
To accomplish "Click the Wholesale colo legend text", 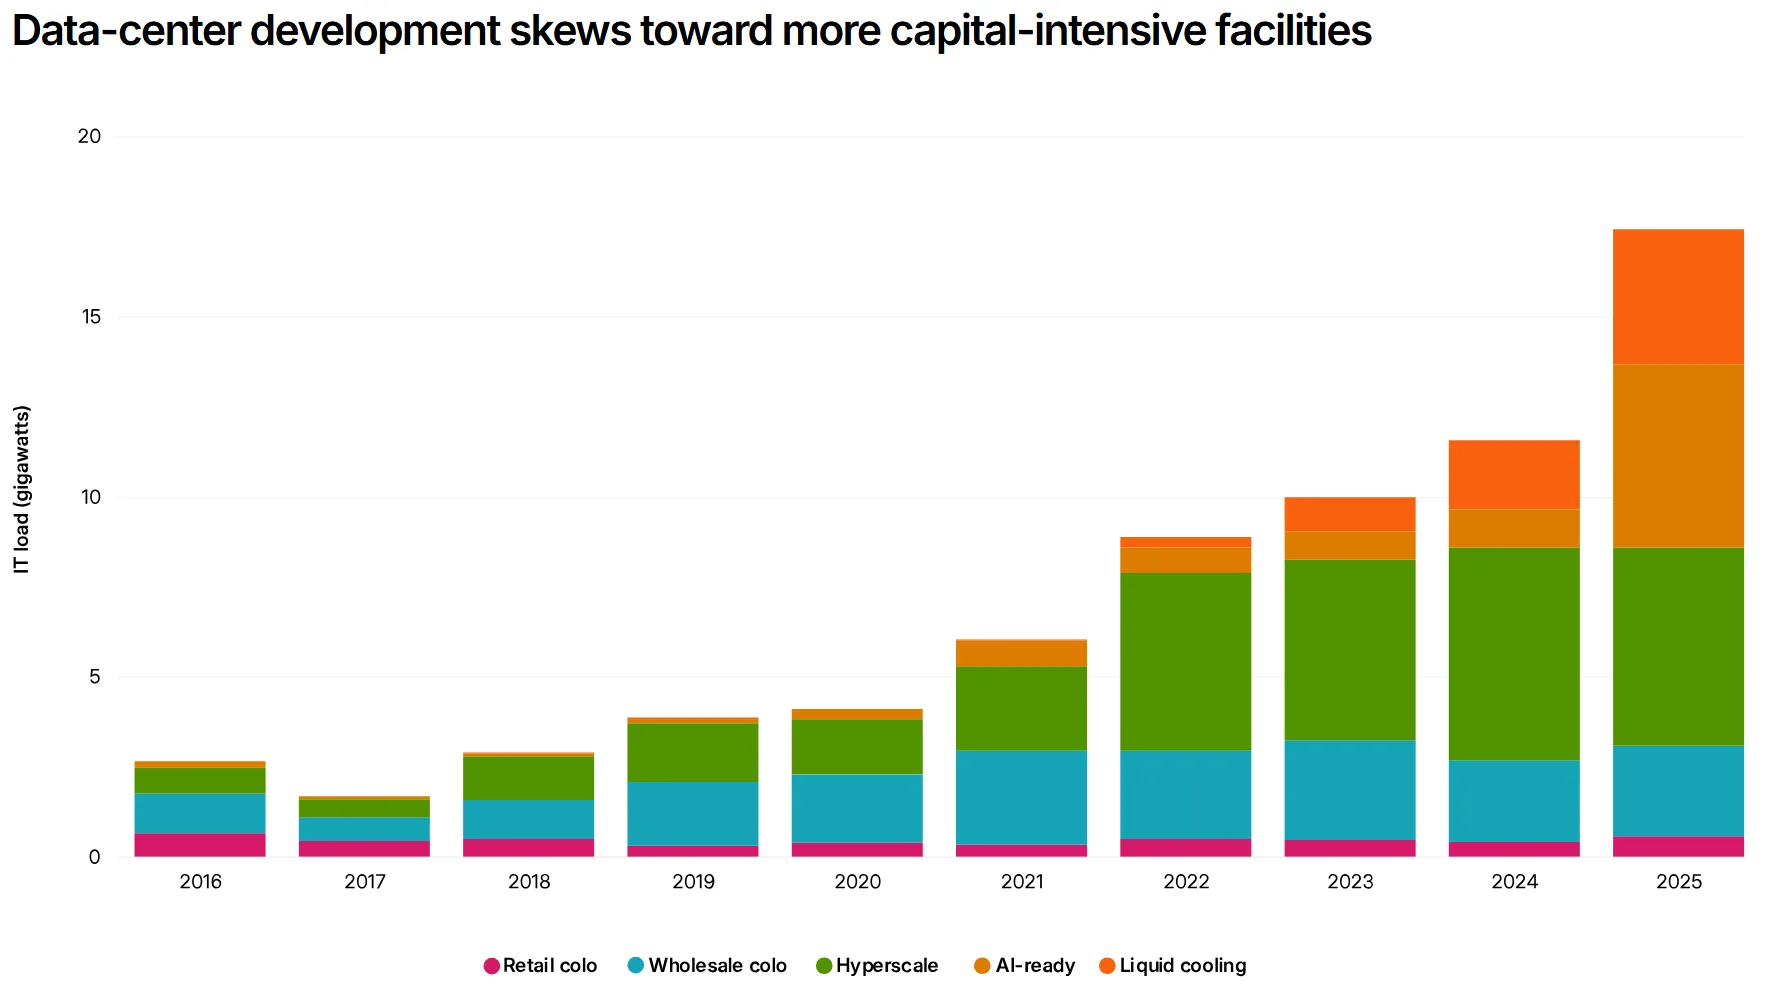I will pos(717,965).
